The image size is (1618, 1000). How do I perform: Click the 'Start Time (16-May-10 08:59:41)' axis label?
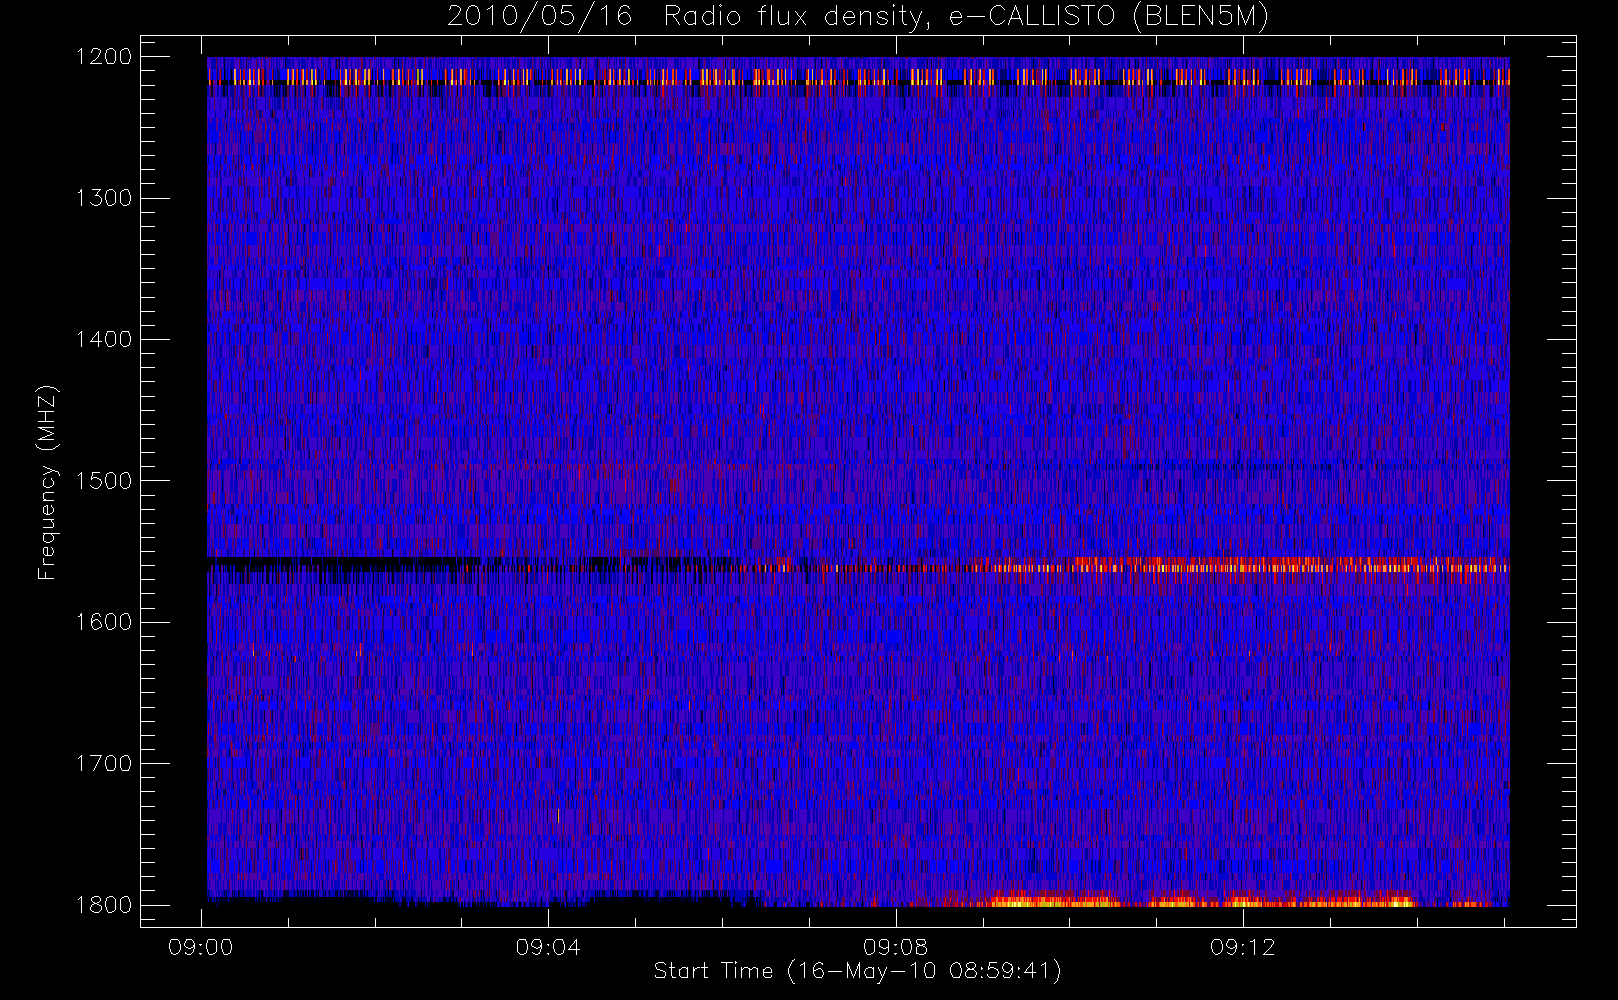pyautogui.click(x=857, y=971)
